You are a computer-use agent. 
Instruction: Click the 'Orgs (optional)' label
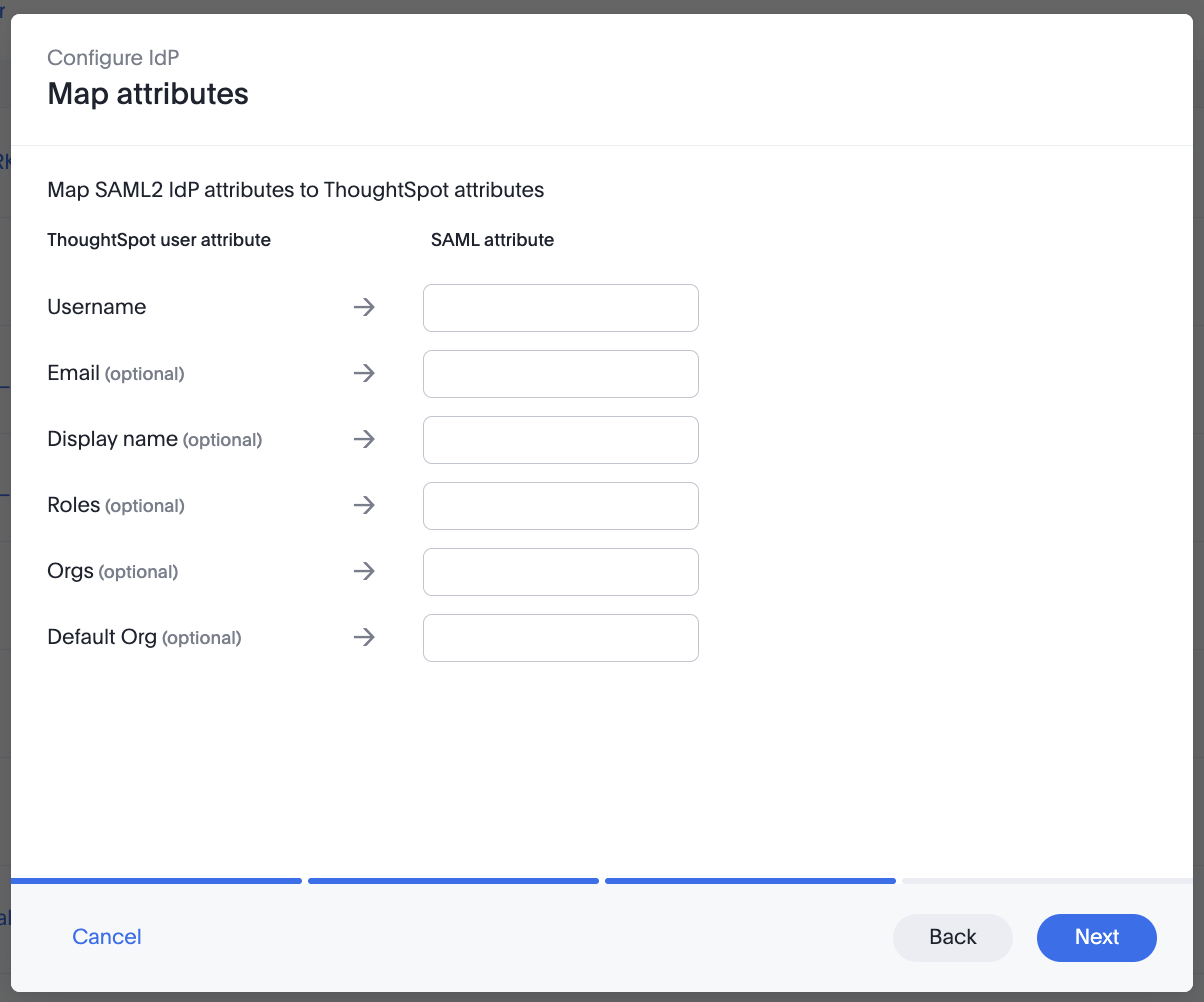tap(113, 571)
